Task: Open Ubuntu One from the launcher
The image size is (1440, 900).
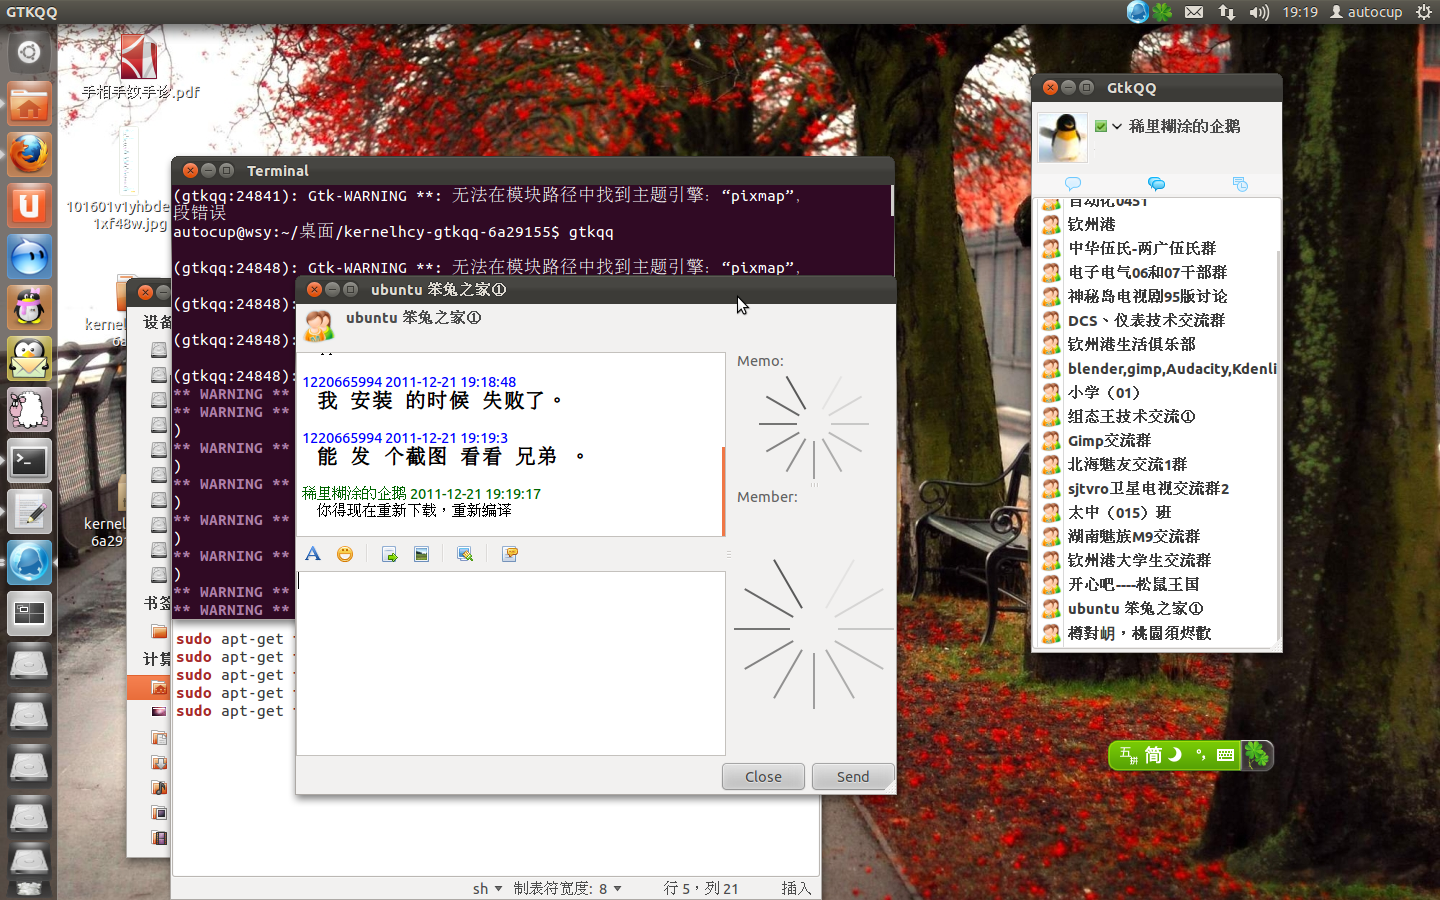Action: pyautogui.click(x=29, y=206)
